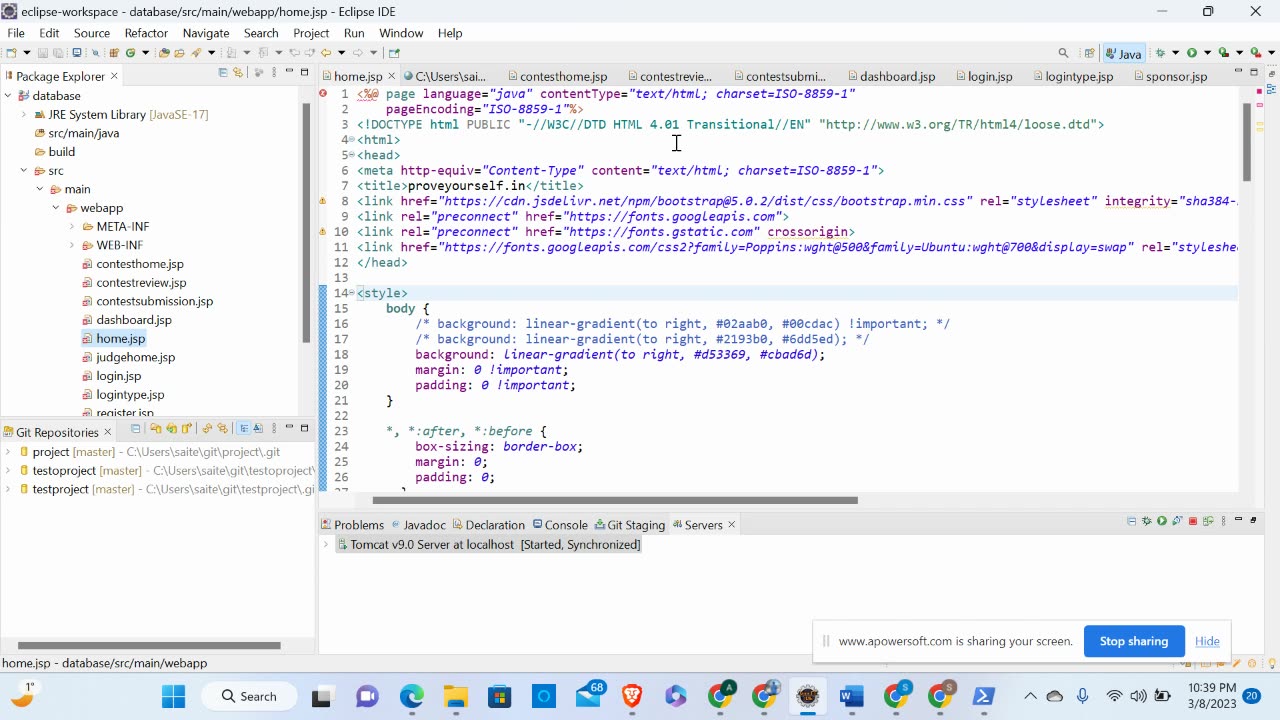Switch to contesthome.jsp editor tab

coord(556,76)
